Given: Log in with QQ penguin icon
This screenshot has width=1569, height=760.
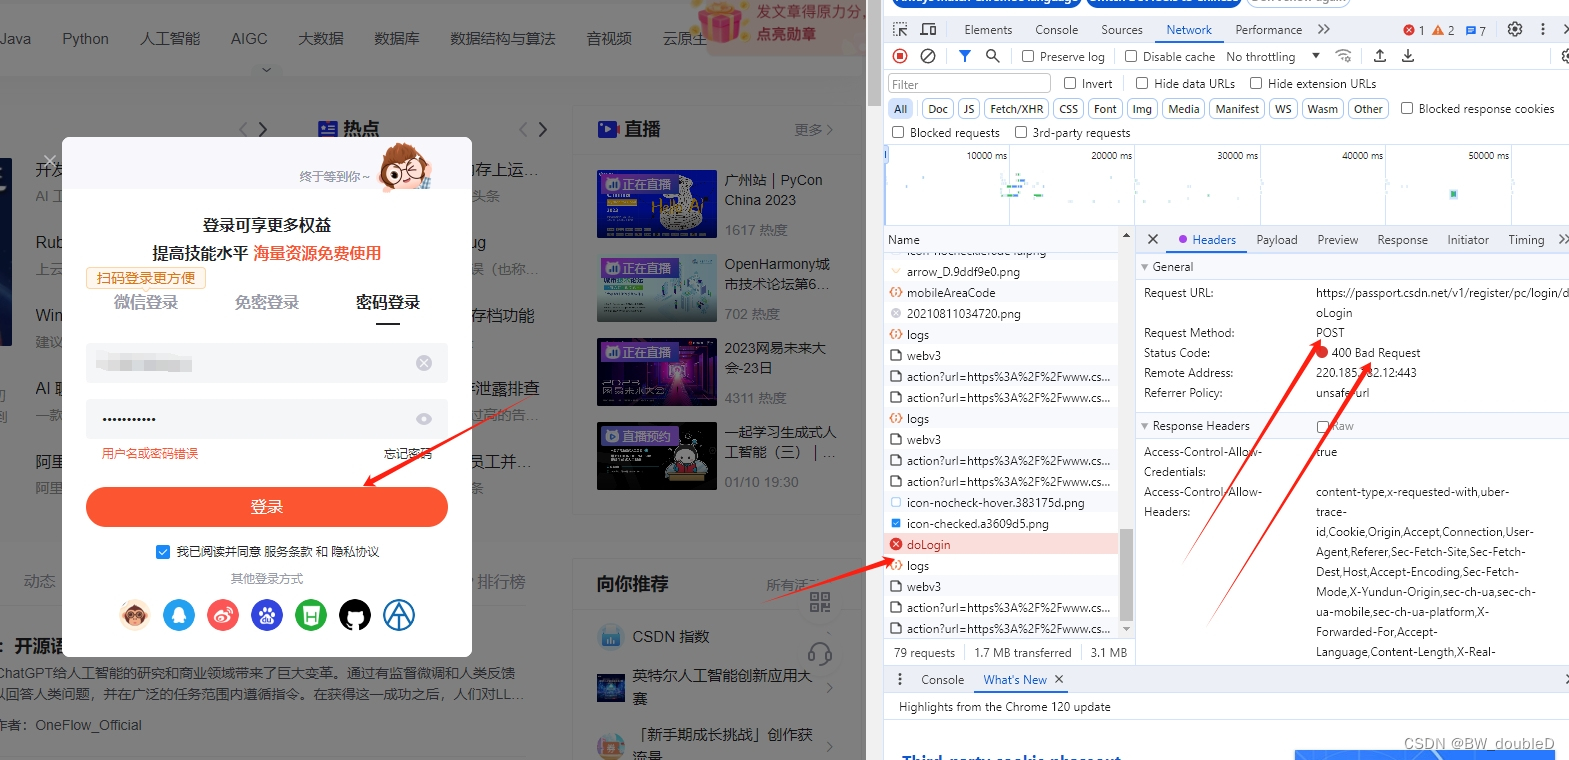Looking at the screenshot, I should click(x=179, y=615).
